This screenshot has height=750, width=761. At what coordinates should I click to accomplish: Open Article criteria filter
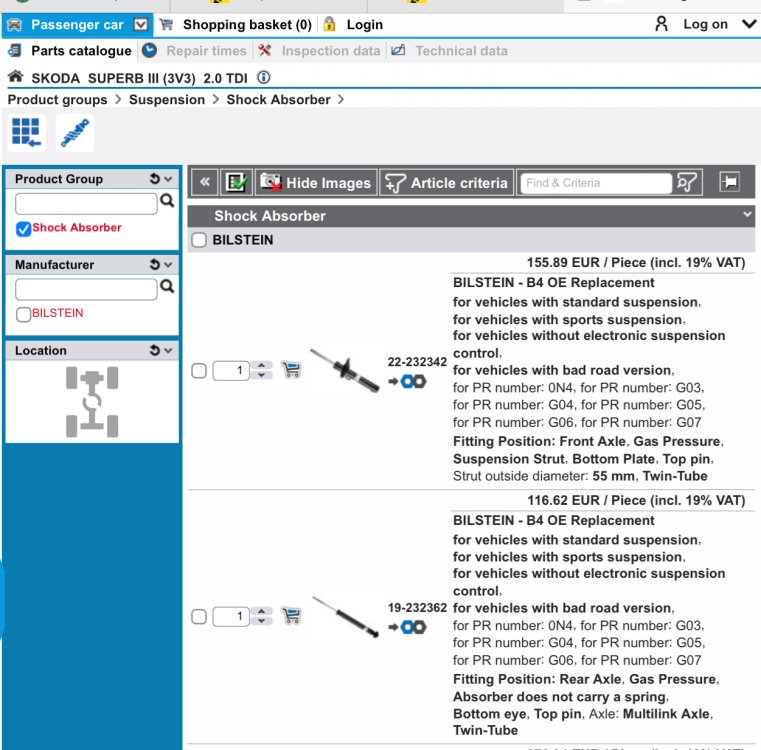point(447,183)
